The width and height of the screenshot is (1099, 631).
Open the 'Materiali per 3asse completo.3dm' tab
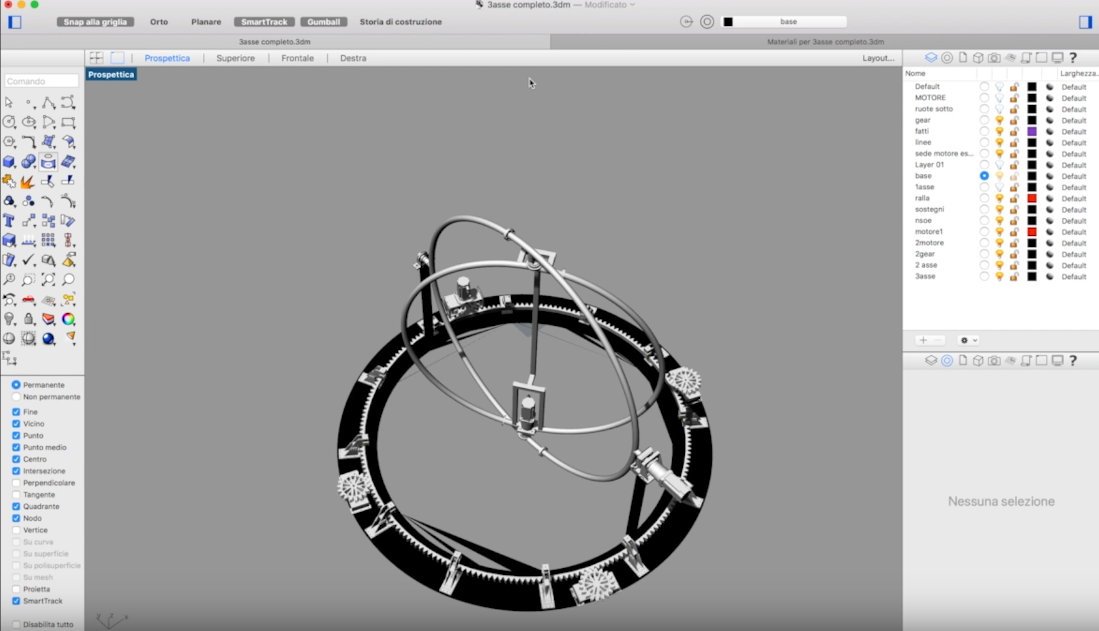[x=825, y=42]
